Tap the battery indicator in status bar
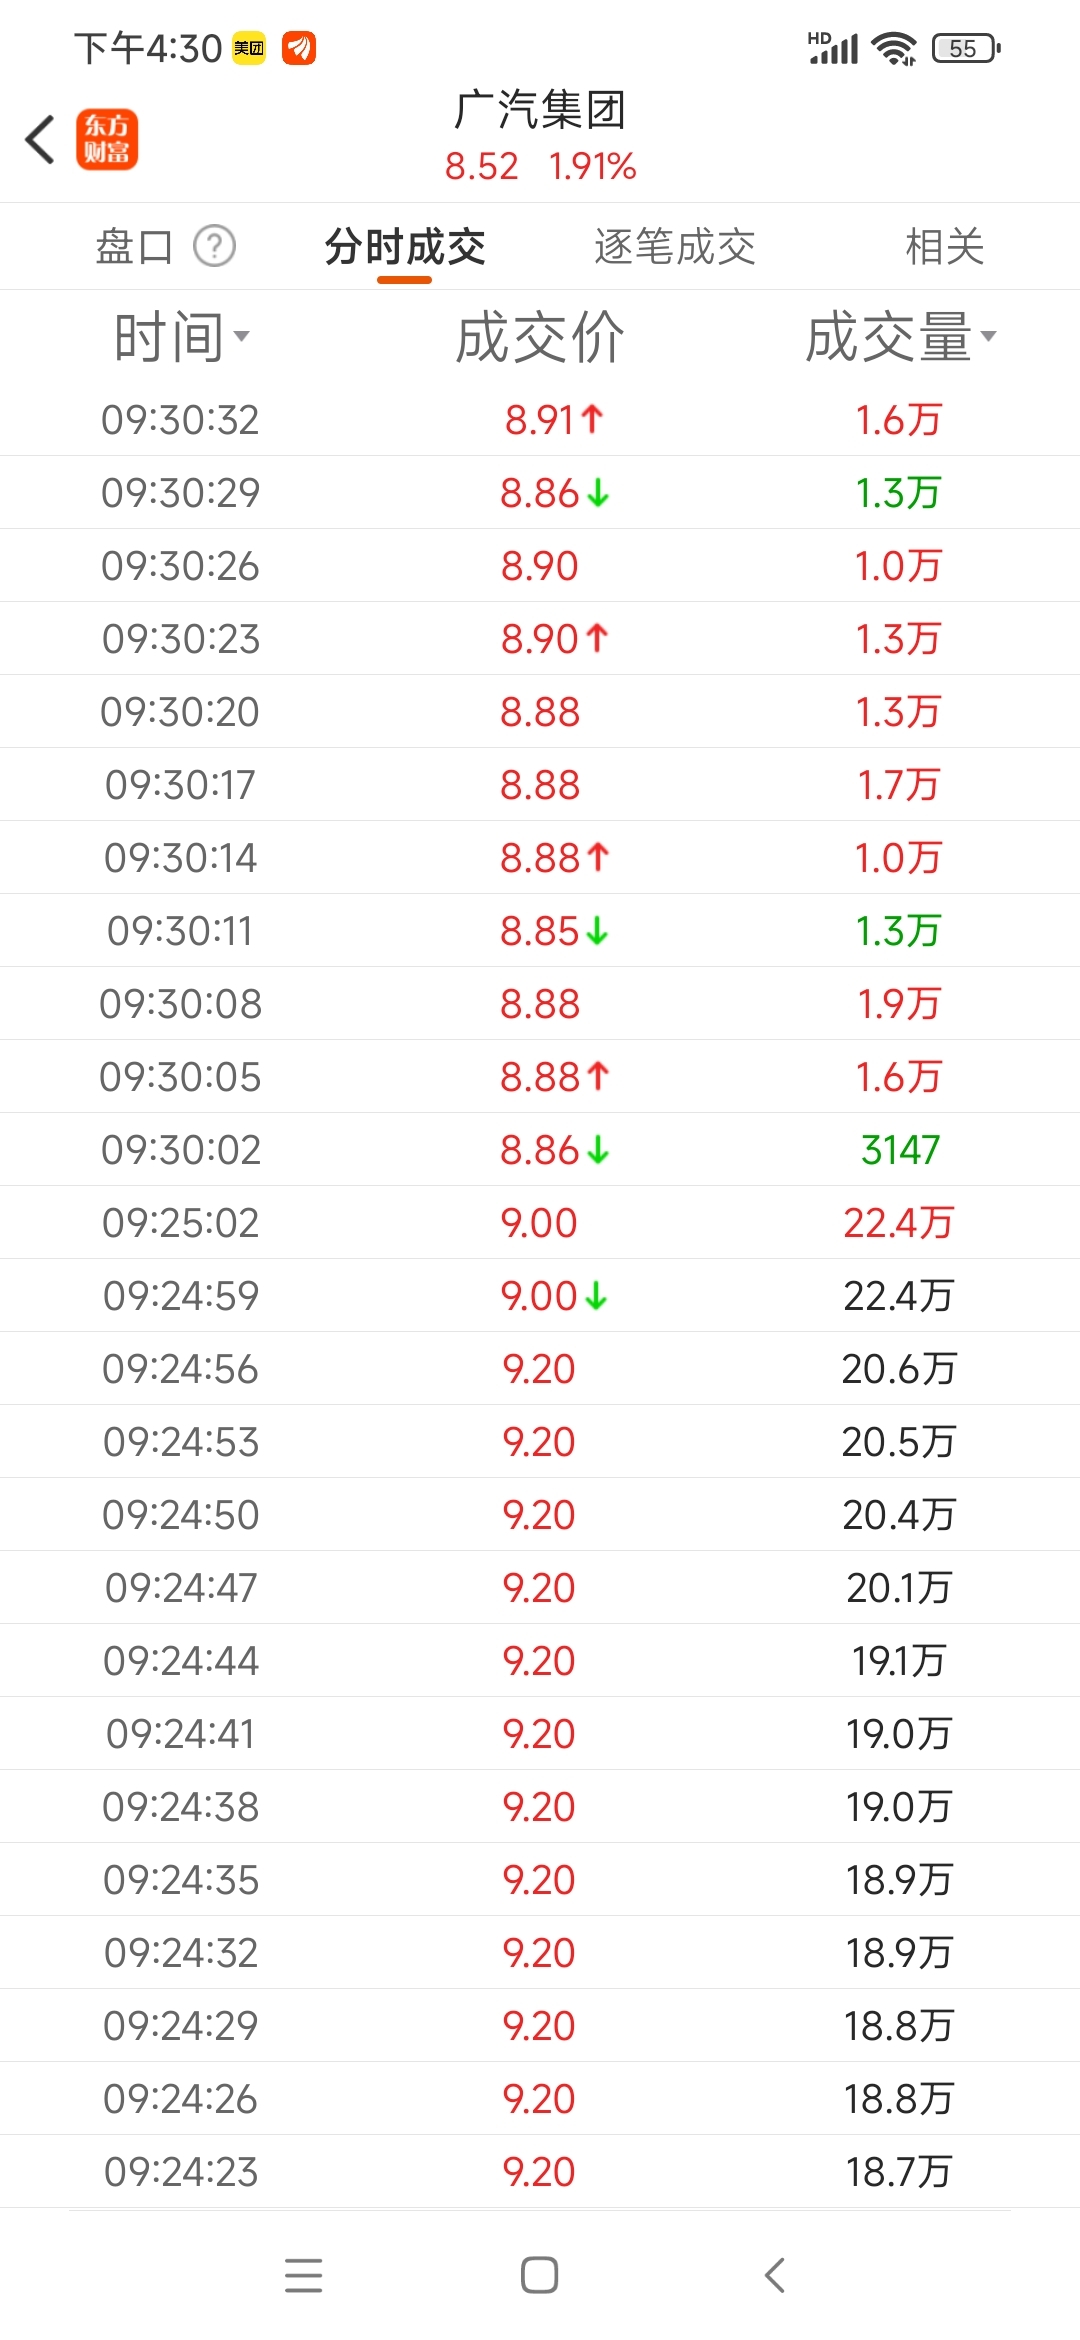 965,48
